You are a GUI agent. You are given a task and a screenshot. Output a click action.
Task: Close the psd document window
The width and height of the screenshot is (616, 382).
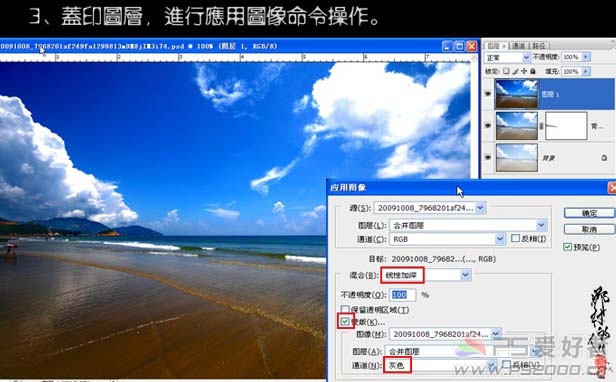(471, 46)
